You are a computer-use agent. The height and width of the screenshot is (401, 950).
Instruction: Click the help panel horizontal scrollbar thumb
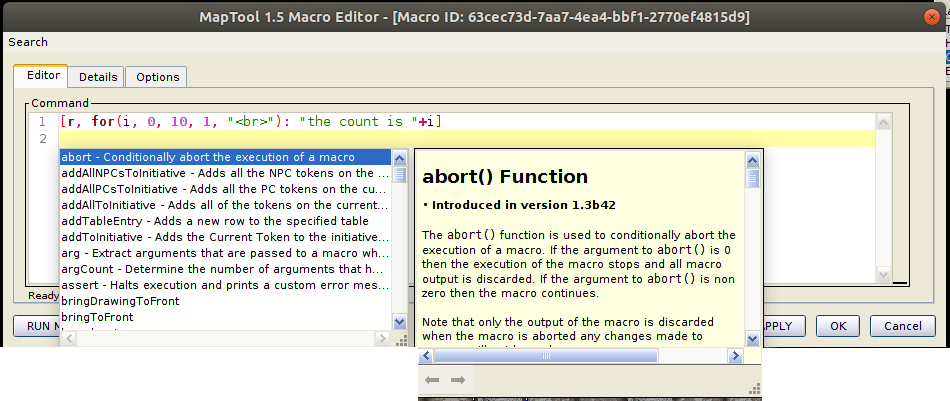[546, 356]
